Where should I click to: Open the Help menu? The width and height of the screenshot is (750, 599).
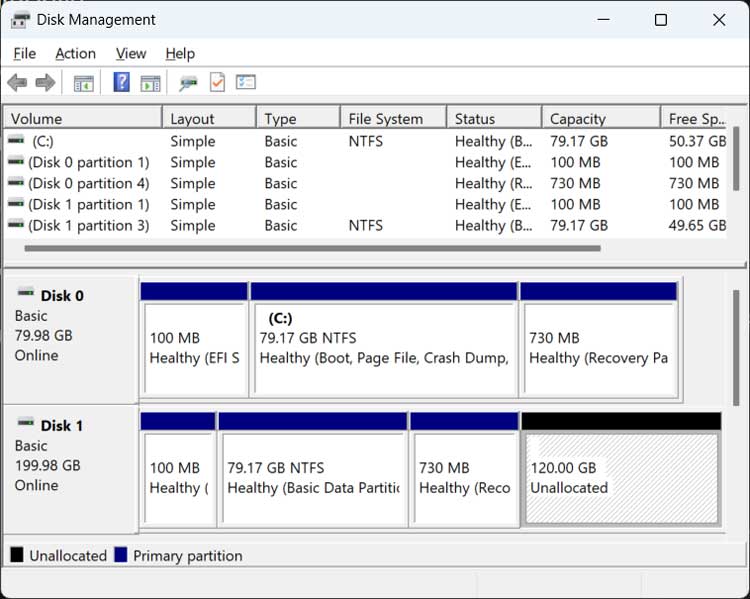pos(180,54)
